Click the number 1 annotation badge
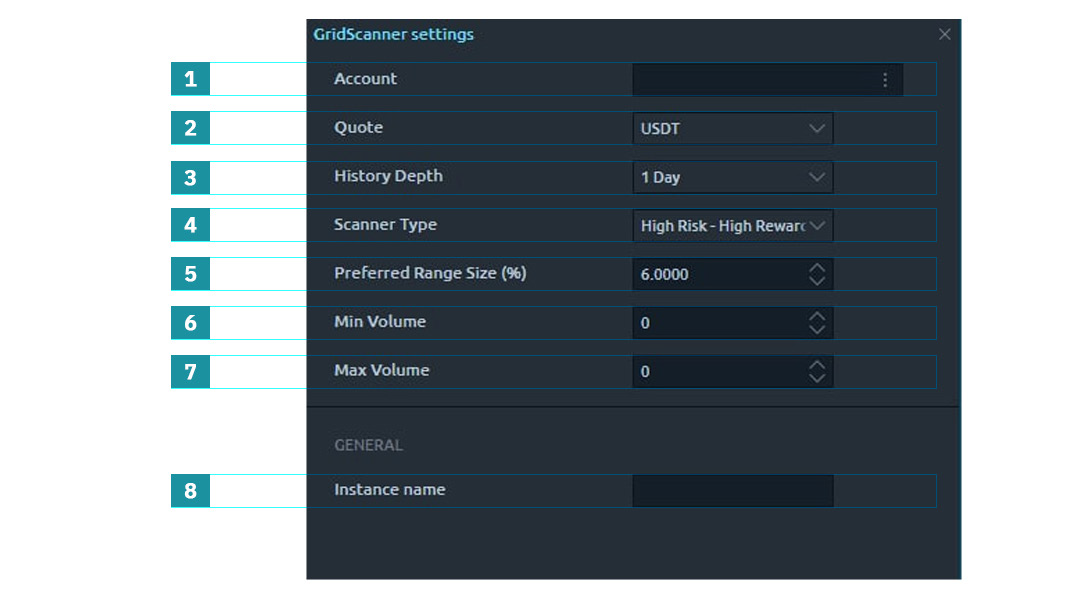The image size is (1080, 608). (x=190, y=79)
